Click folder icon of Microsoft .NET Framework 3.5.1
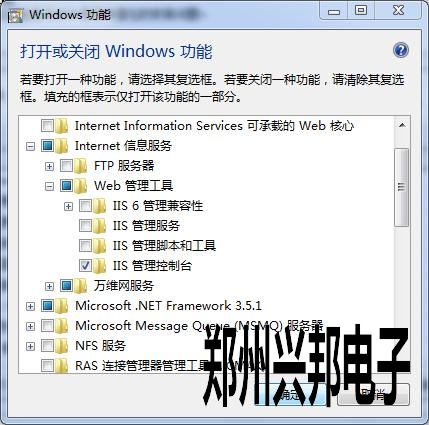 (62, 306)
